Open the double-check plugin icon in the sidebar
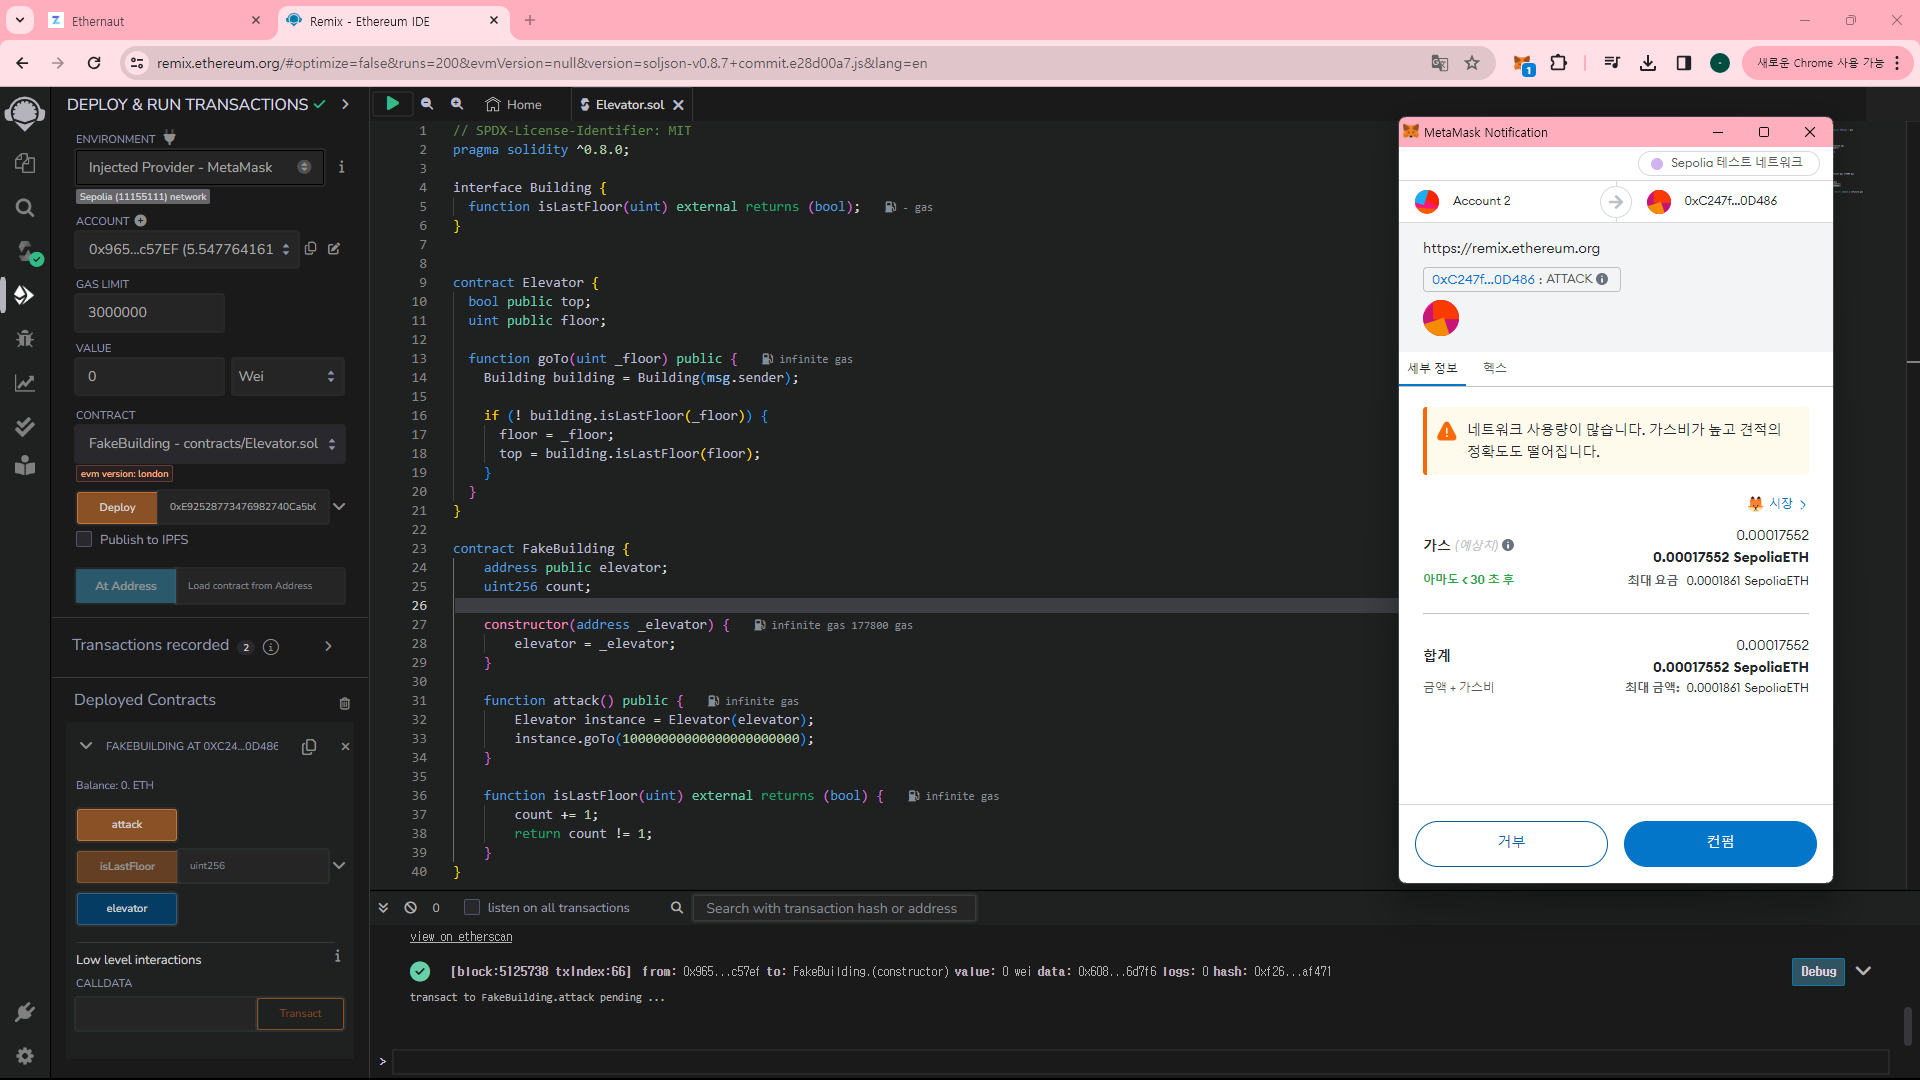The height and width of the screenshot is (1080, 1920). (25, 427)
